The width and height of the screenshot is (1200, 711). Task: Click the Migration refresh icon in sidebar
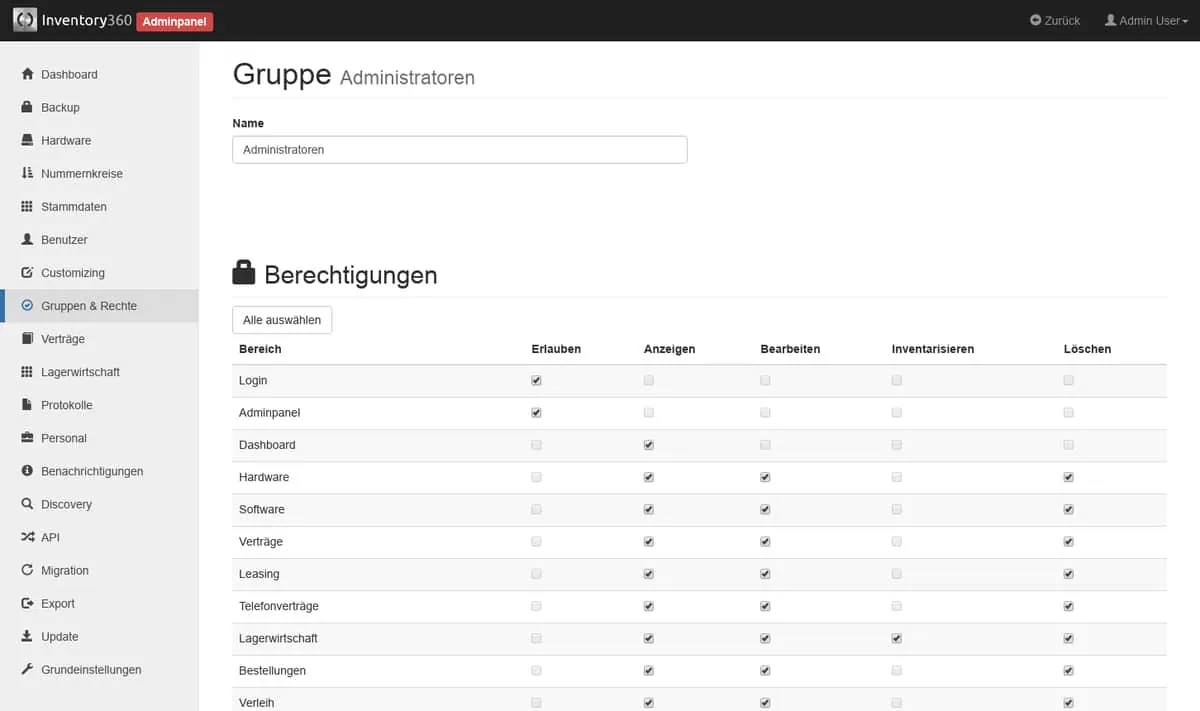click(28, 570)
